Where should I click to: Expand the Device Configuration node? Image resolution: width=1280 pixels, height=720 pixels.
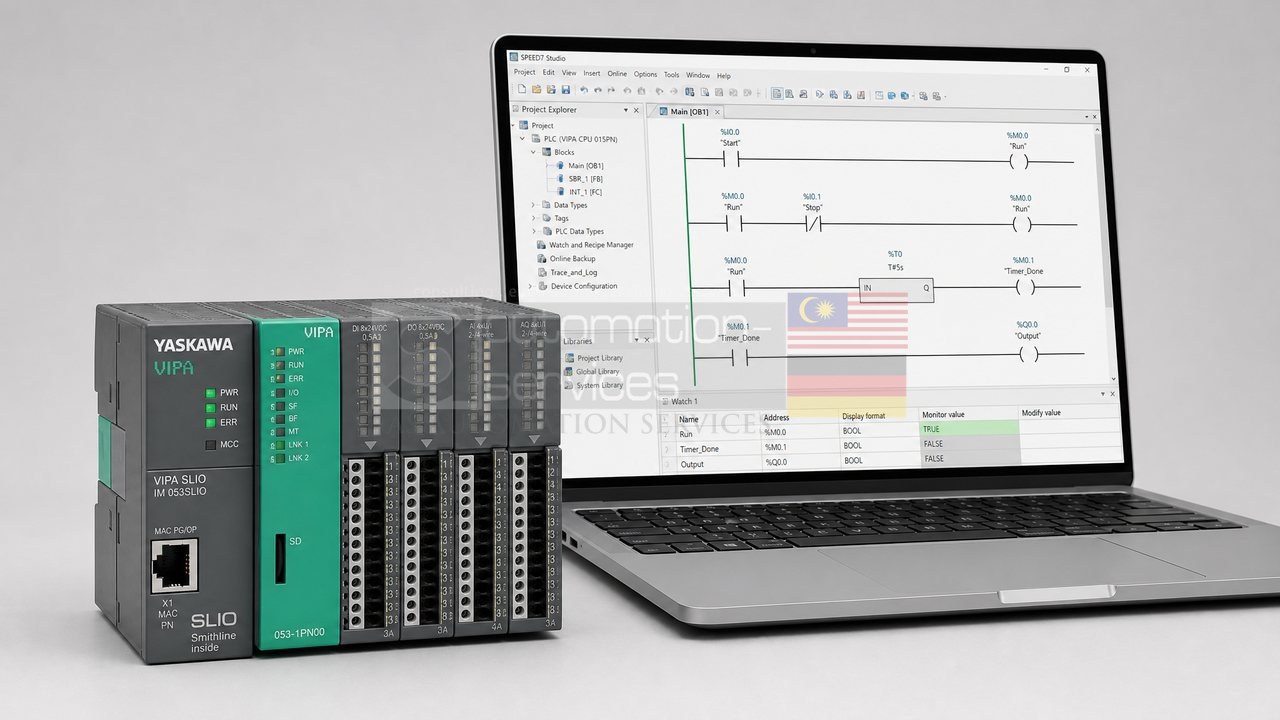[529, 286]
